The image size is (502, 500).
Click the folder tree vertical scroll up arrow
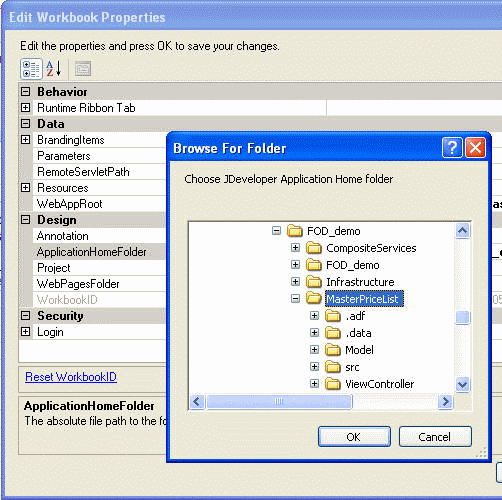(462, 231)
